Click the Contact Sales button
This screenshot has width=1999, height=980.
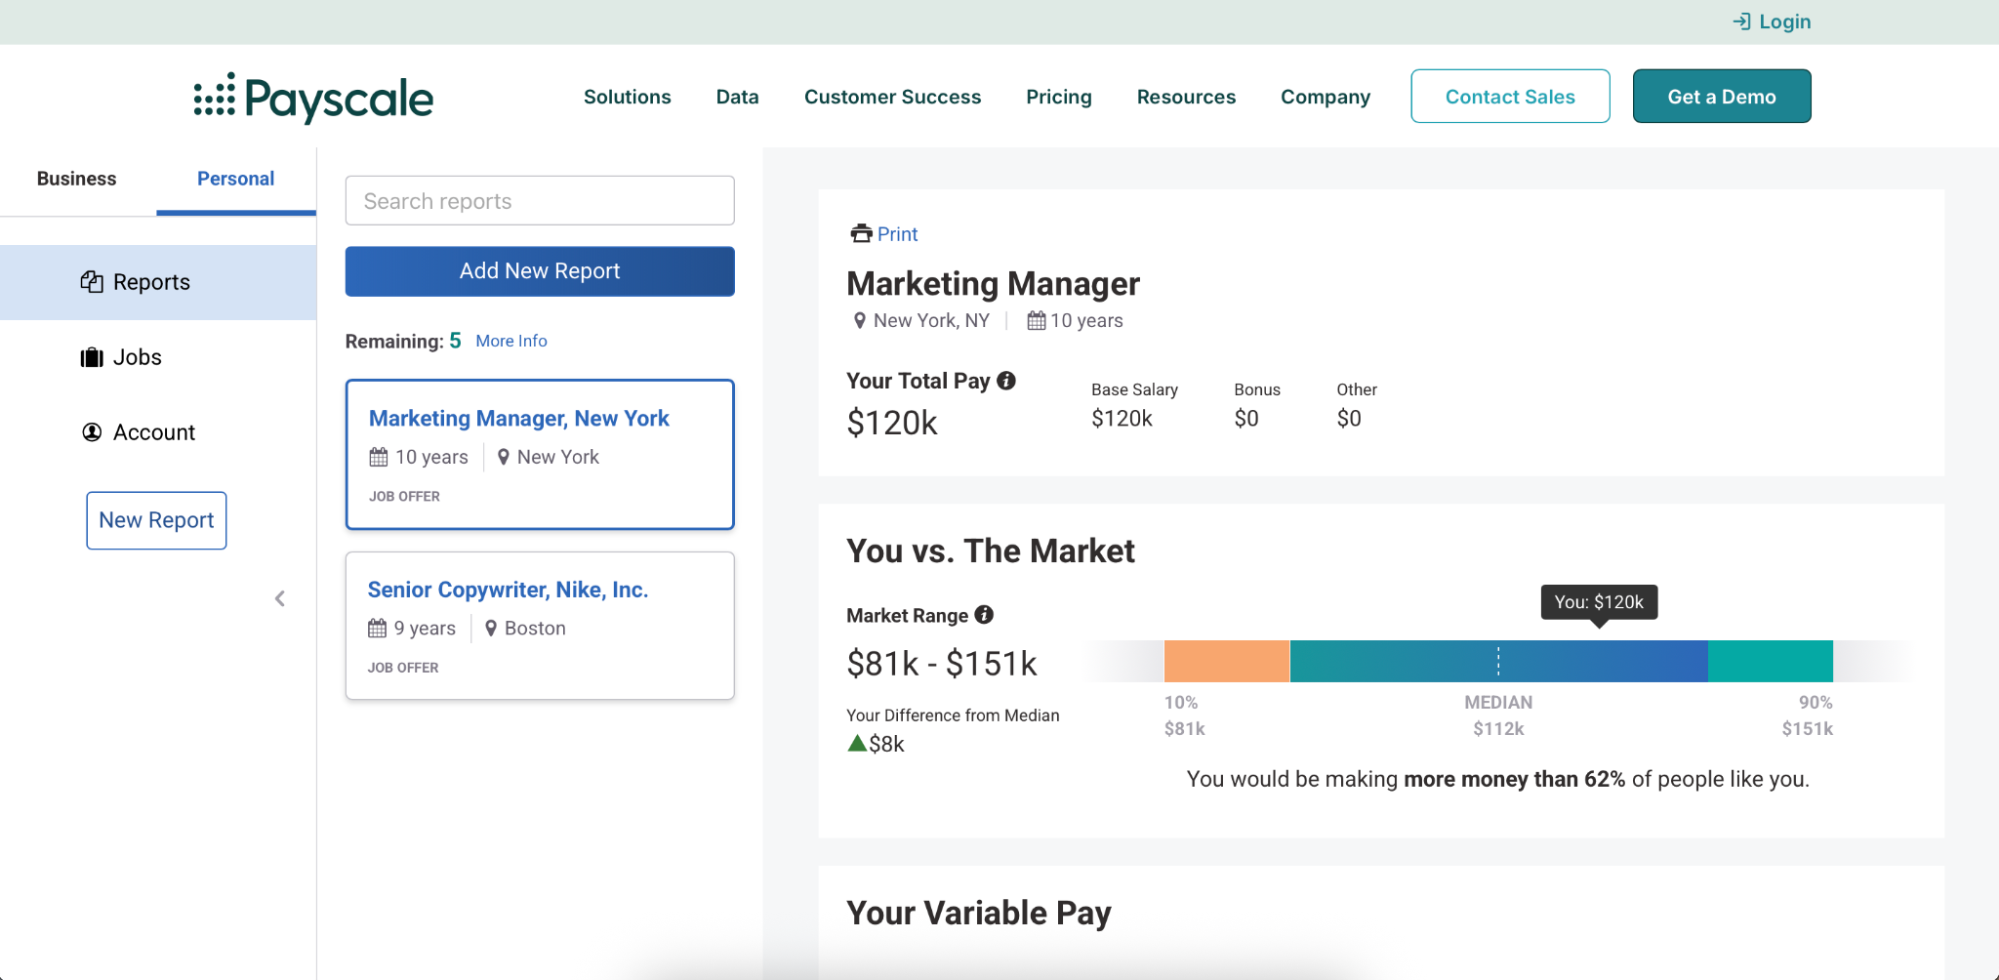(1510, 96)
